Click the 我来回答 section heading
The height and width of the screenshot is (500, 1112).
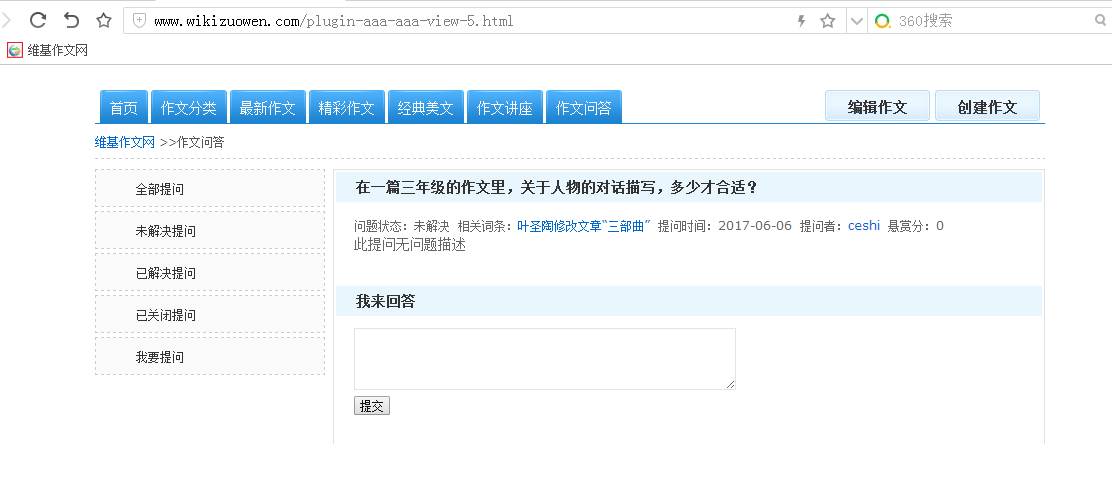(x=386, y=301)
